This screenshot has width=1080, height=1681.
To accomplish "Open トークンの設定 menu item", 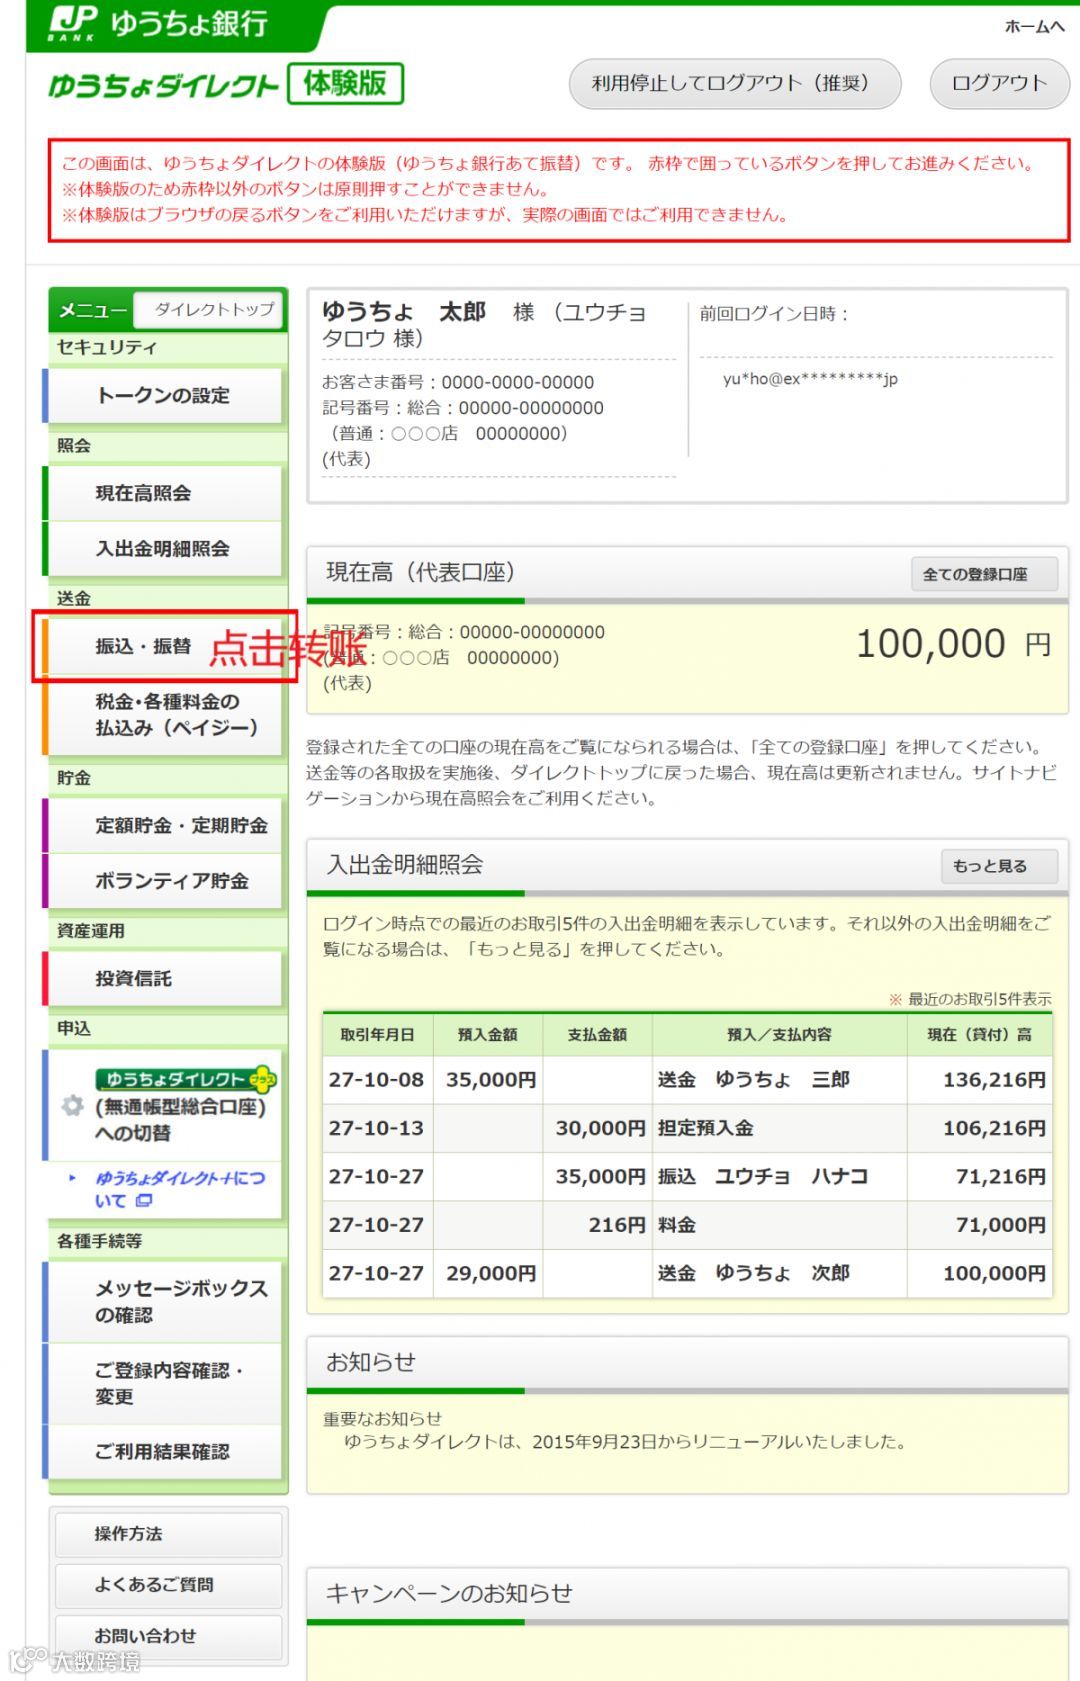I will [164, 396].
